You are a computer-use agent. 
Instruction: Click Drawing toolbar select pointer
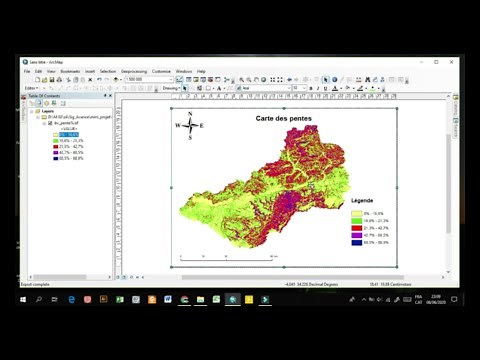pyautogui.click(x=185, y=88)
